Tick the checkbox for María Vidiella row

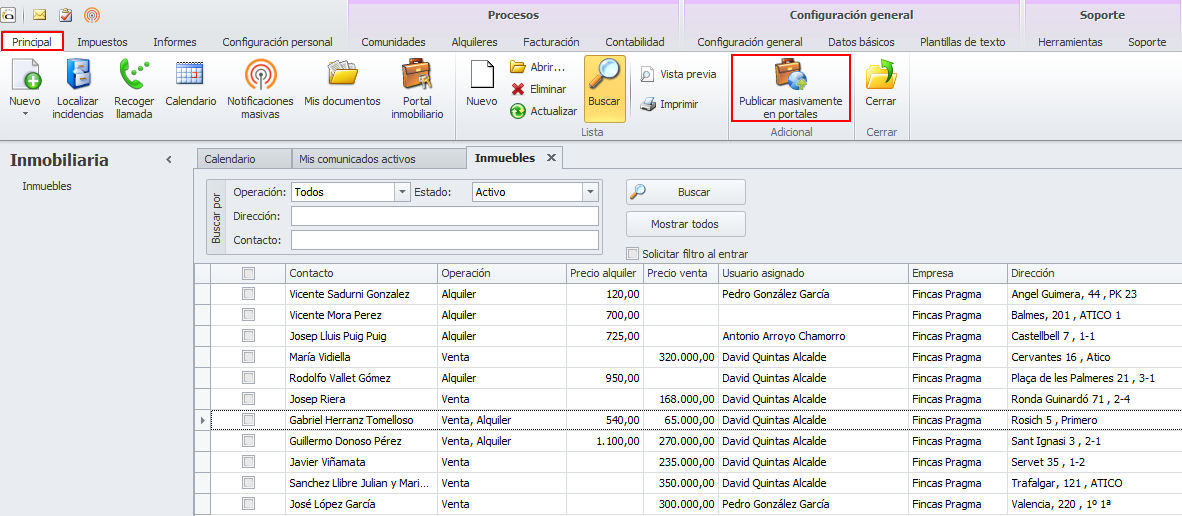[248, 357]
